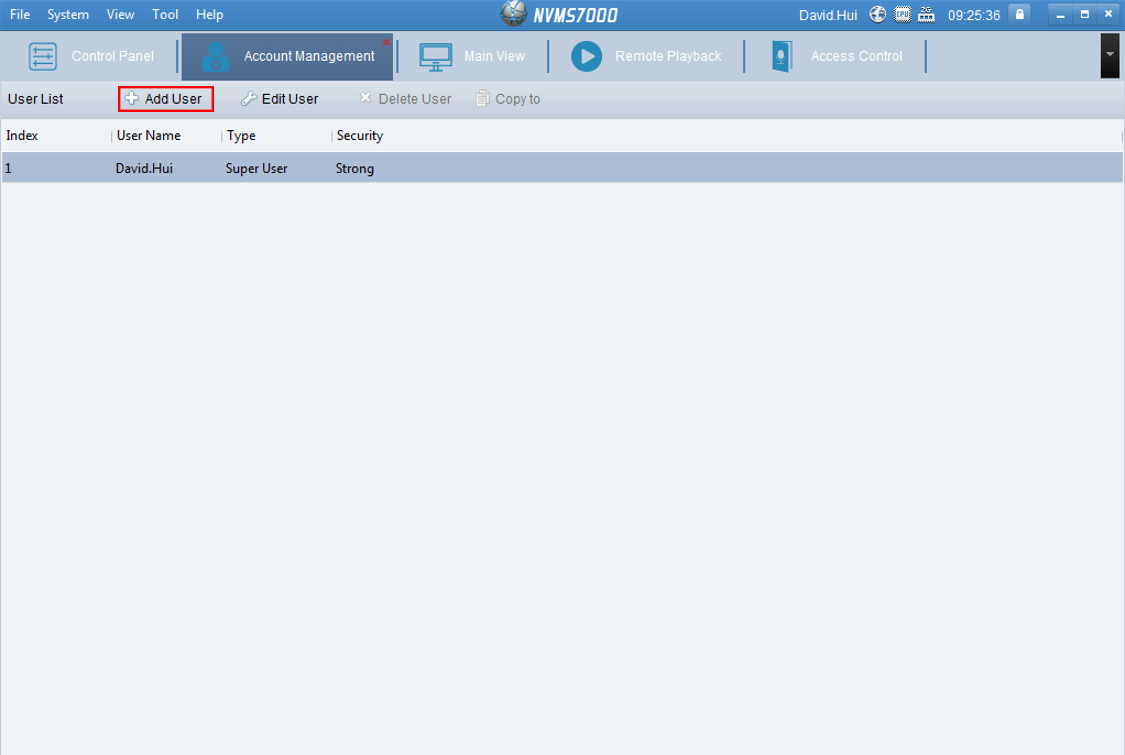
Task: Open the Tool menu
Action: (x=165, y=14)
